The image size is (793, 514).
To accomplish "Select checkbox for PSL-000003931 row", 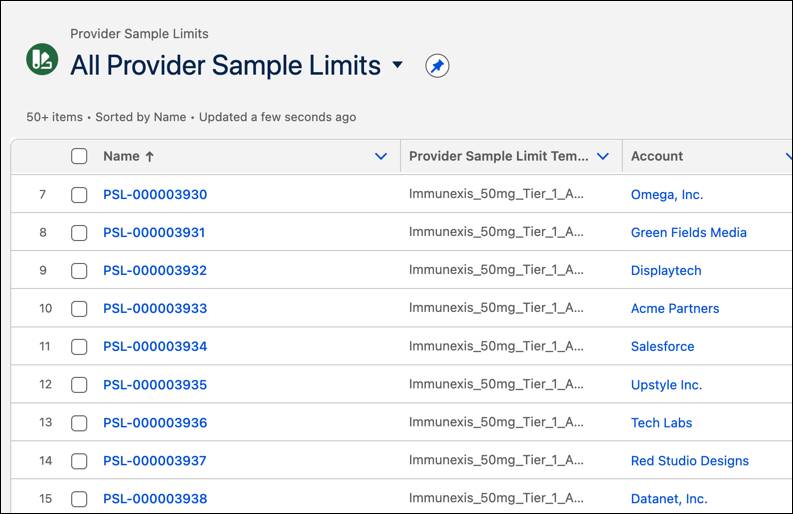I will coord(79,233).
